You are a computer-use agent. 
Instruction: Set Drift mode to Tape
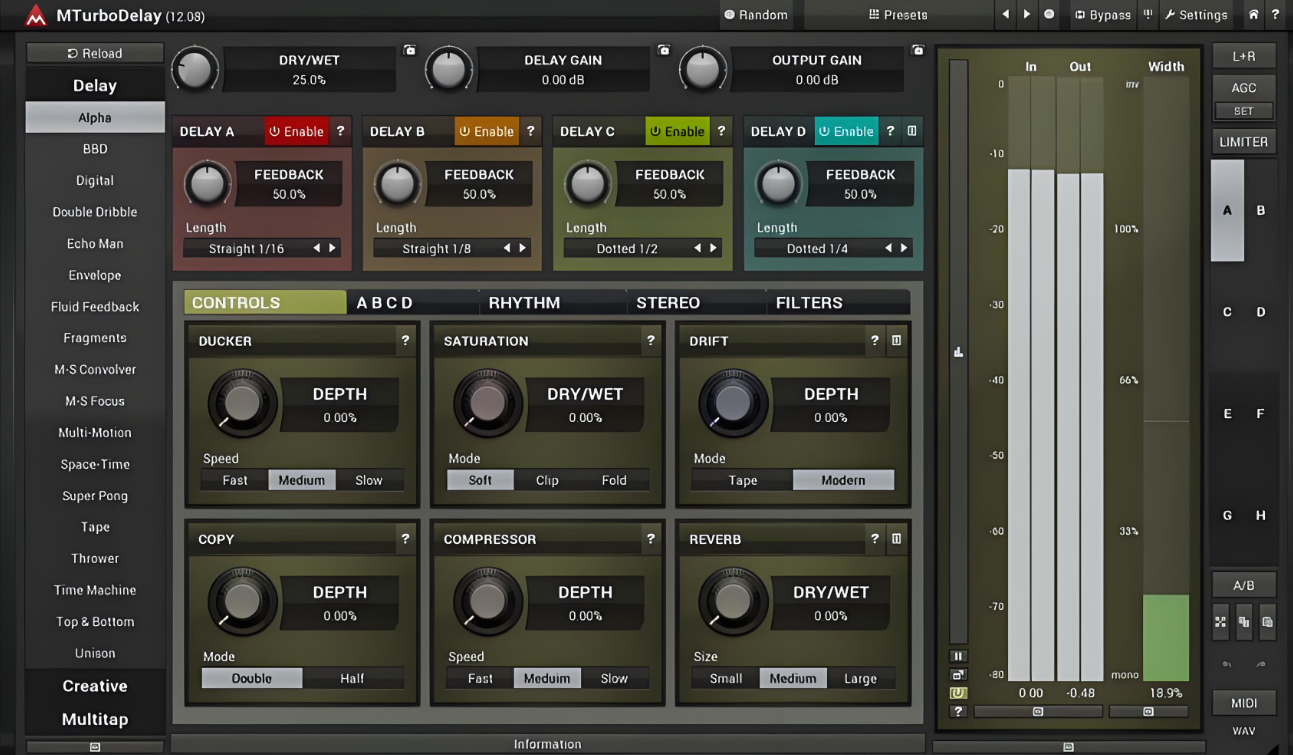click(742, 480)
